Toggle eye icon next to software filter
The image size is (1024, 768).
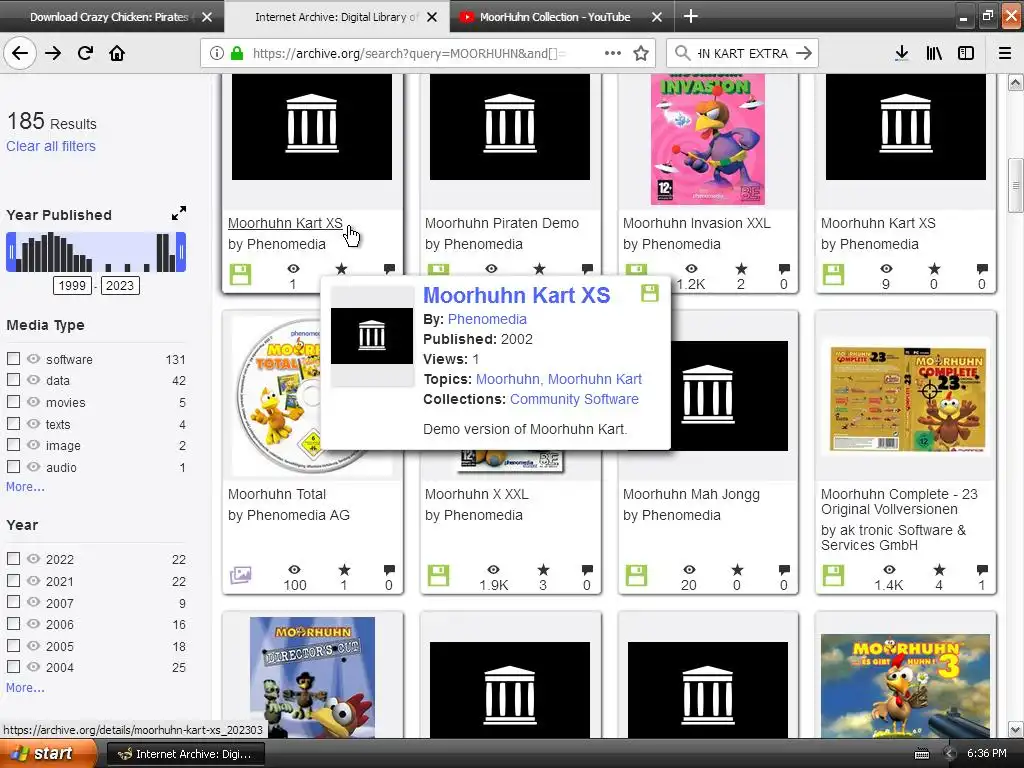[33, 359]
